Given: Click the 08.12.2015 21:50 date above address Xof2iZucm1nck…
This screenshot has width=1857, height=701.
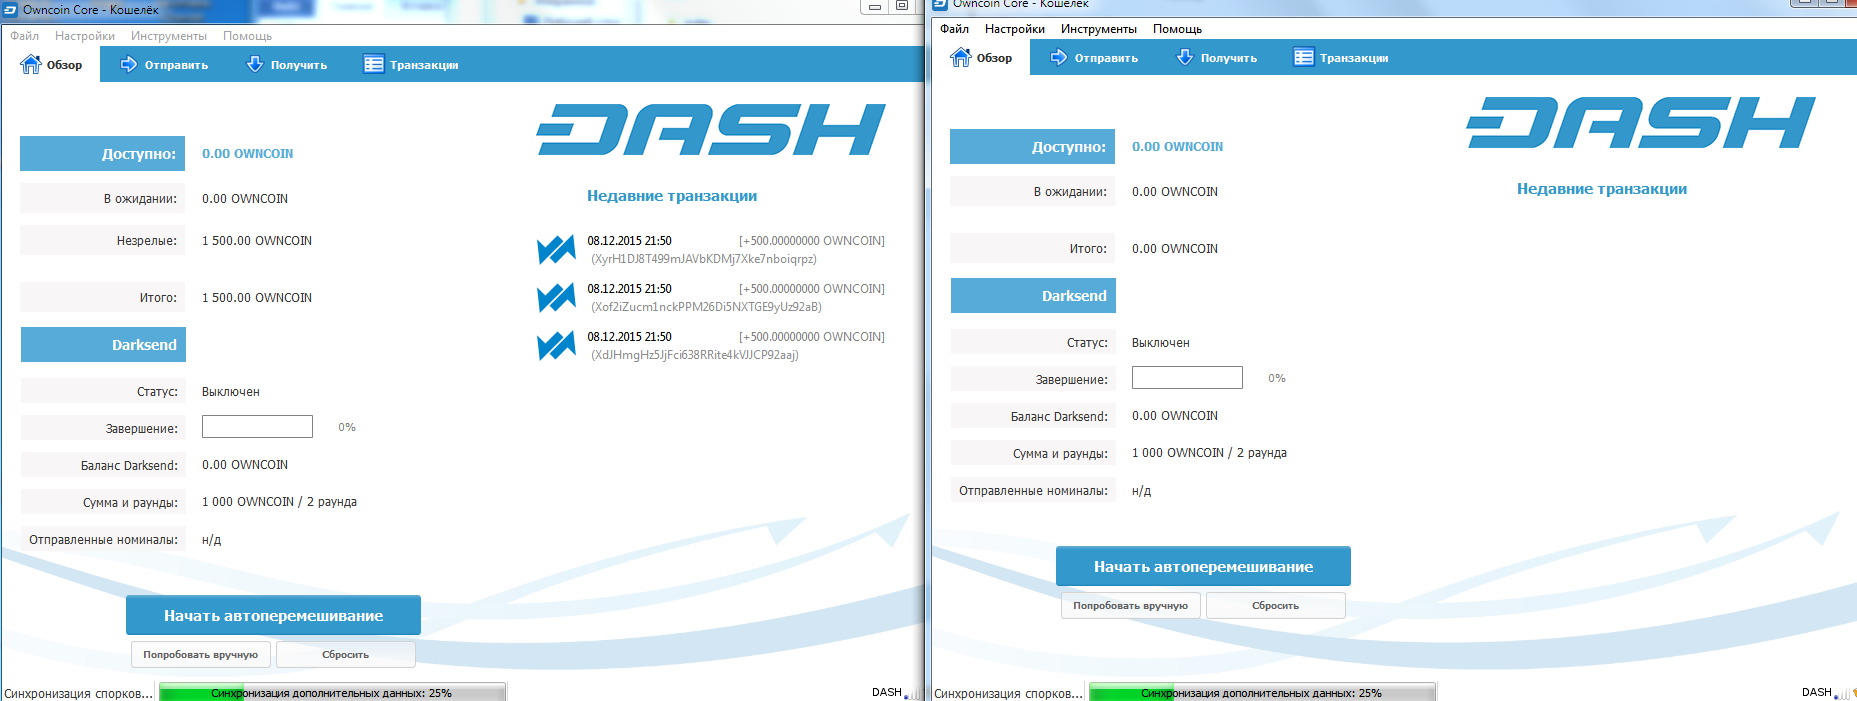Looking at the screenshot, I should [629, 289].
